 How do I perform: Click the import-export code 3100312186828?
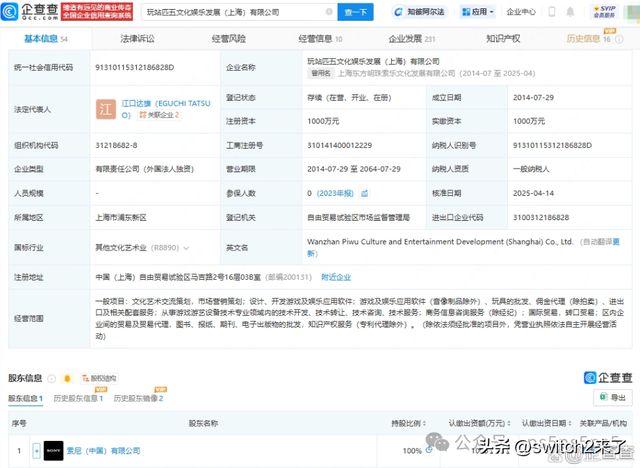(x=541, y=217)
